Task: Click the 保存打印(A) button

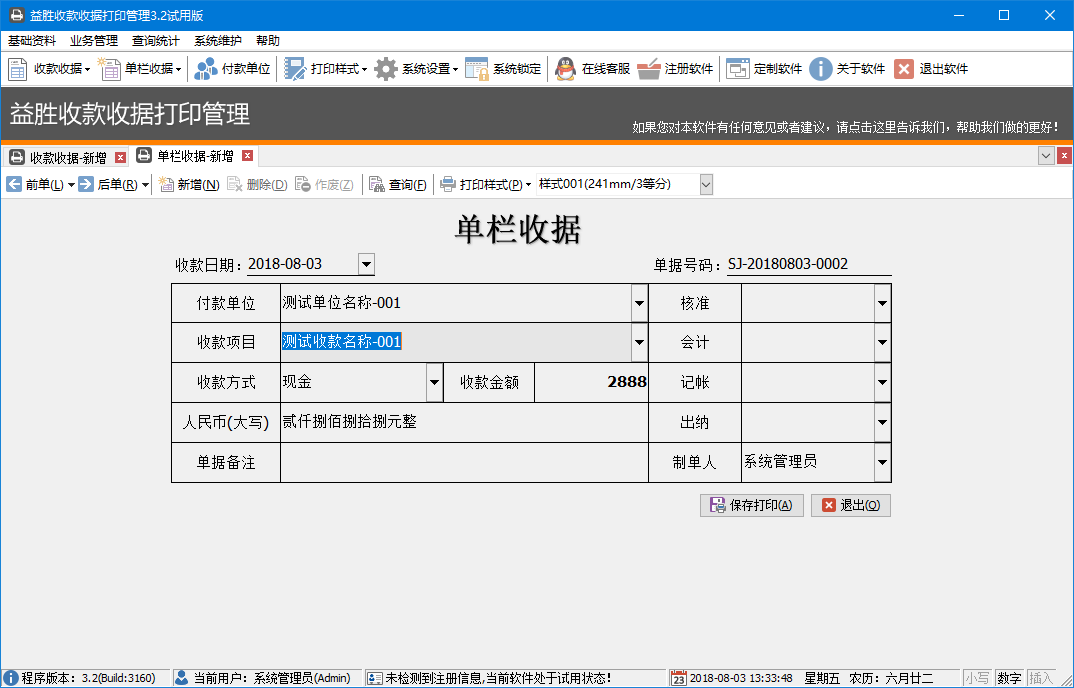Action: (751, 505)
